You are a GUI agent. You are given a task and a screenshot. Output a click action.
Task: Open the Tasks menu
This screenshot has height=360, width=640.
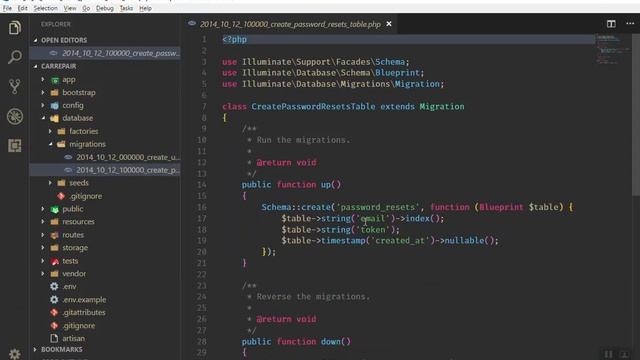126,8
